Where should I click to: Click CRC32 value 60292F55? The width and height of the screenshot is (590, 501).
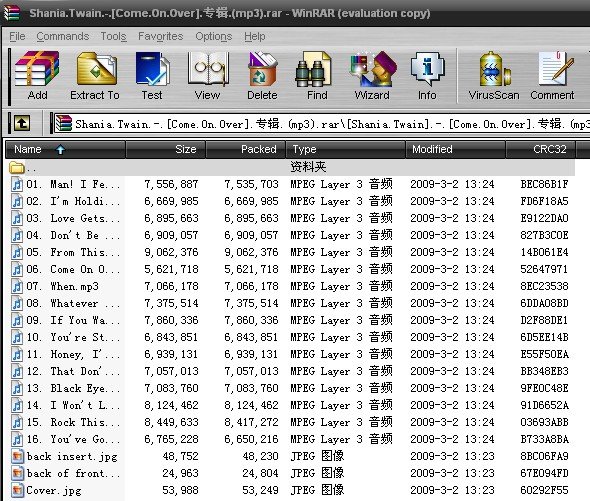[544, 490]
